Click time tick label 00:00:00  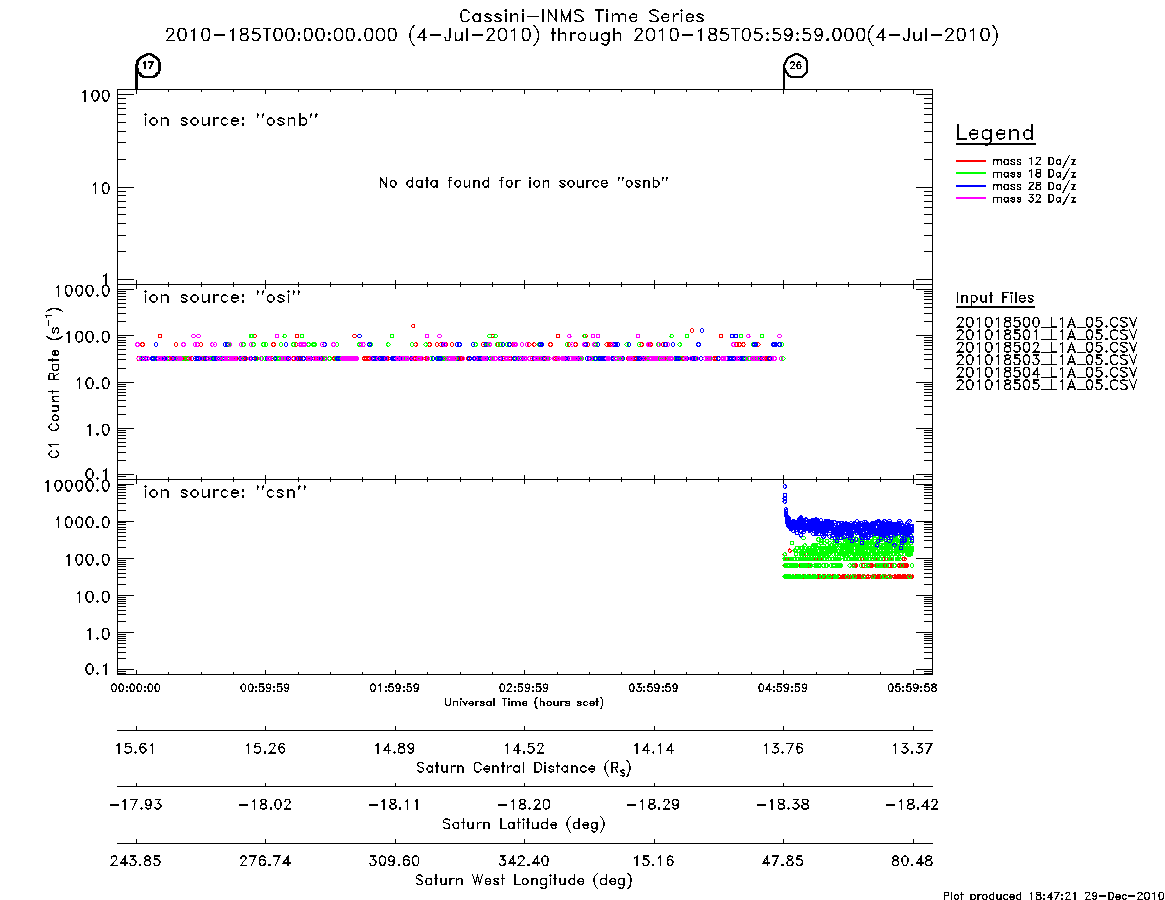tap(135, 688)
